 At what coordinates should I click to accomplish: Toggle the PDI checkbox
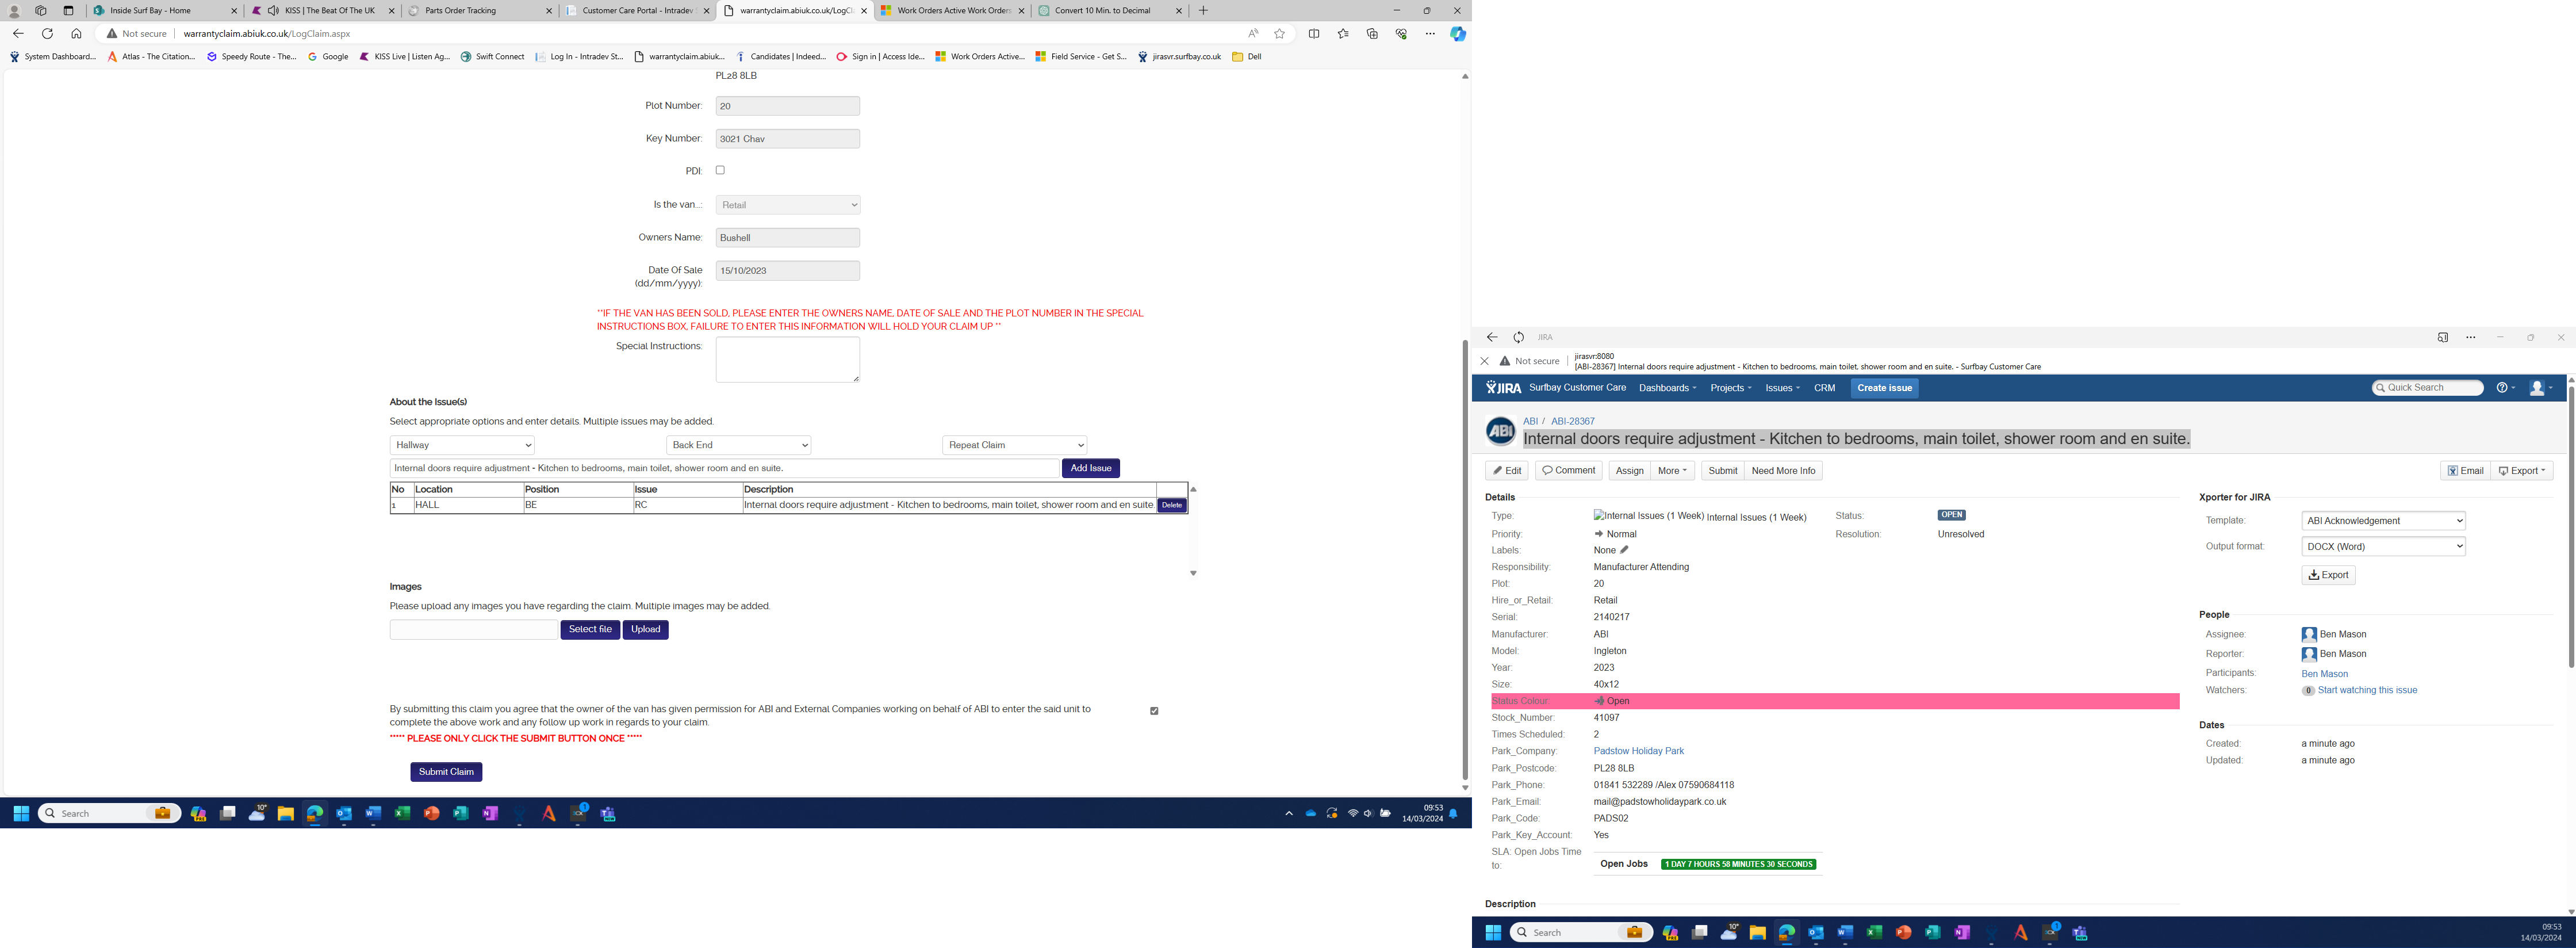[720, 170]
